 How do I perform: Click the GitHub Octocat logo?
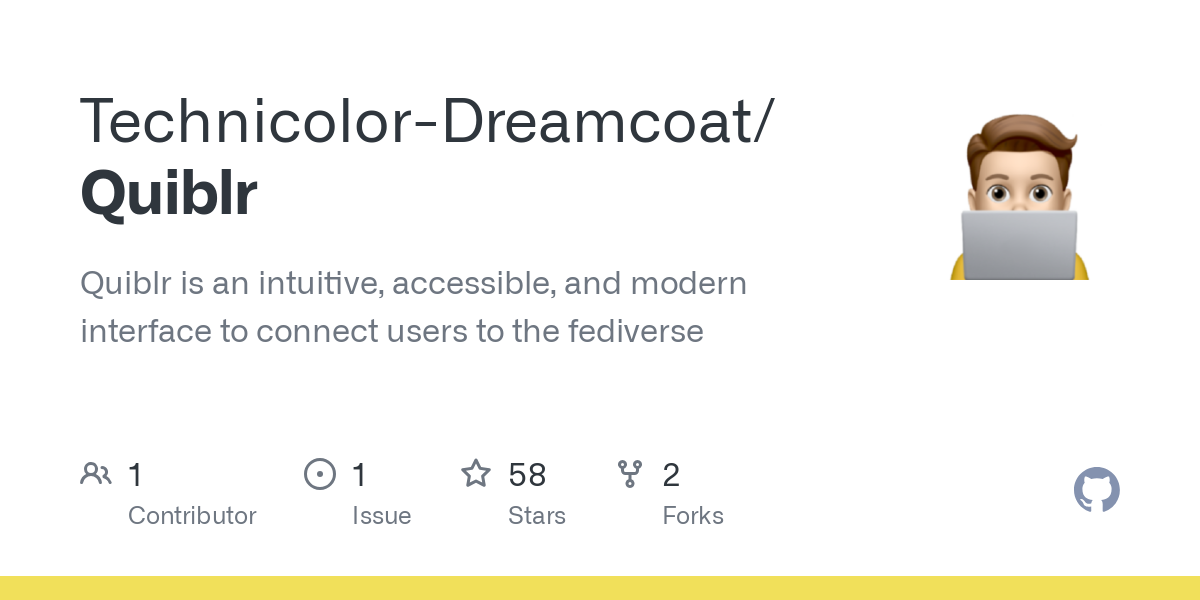click(1096, 491)
